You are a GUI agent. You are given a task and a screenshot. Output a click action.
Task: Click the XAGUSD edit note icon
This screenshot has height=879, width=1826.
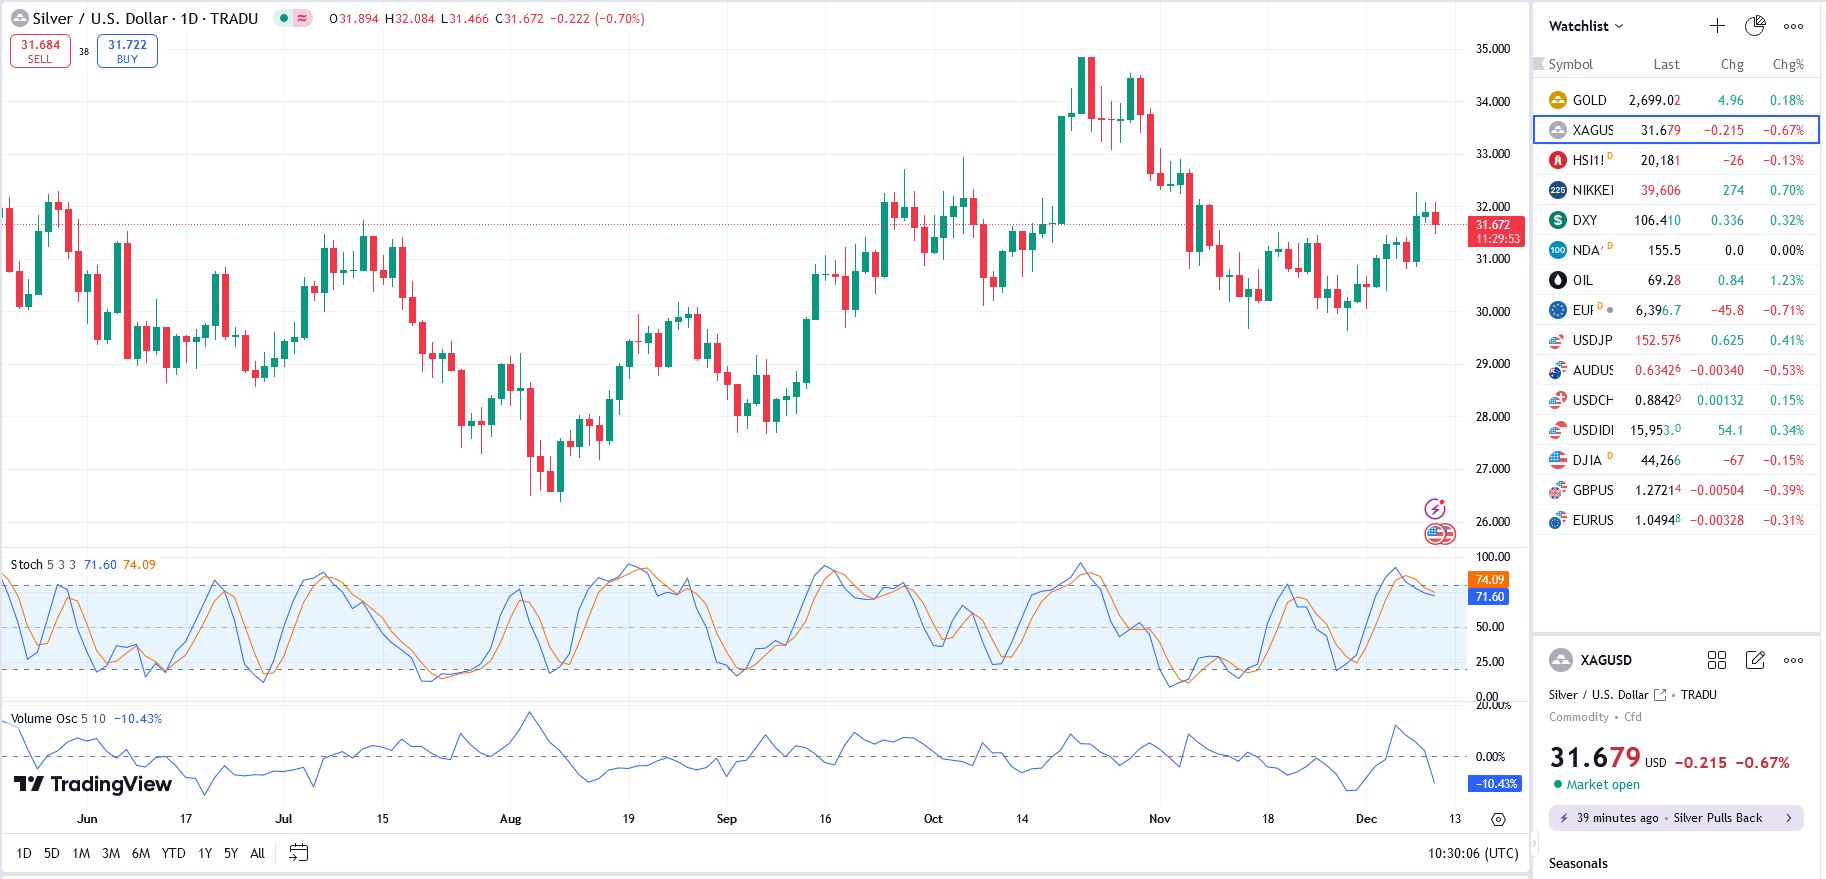pos(1755,660)
